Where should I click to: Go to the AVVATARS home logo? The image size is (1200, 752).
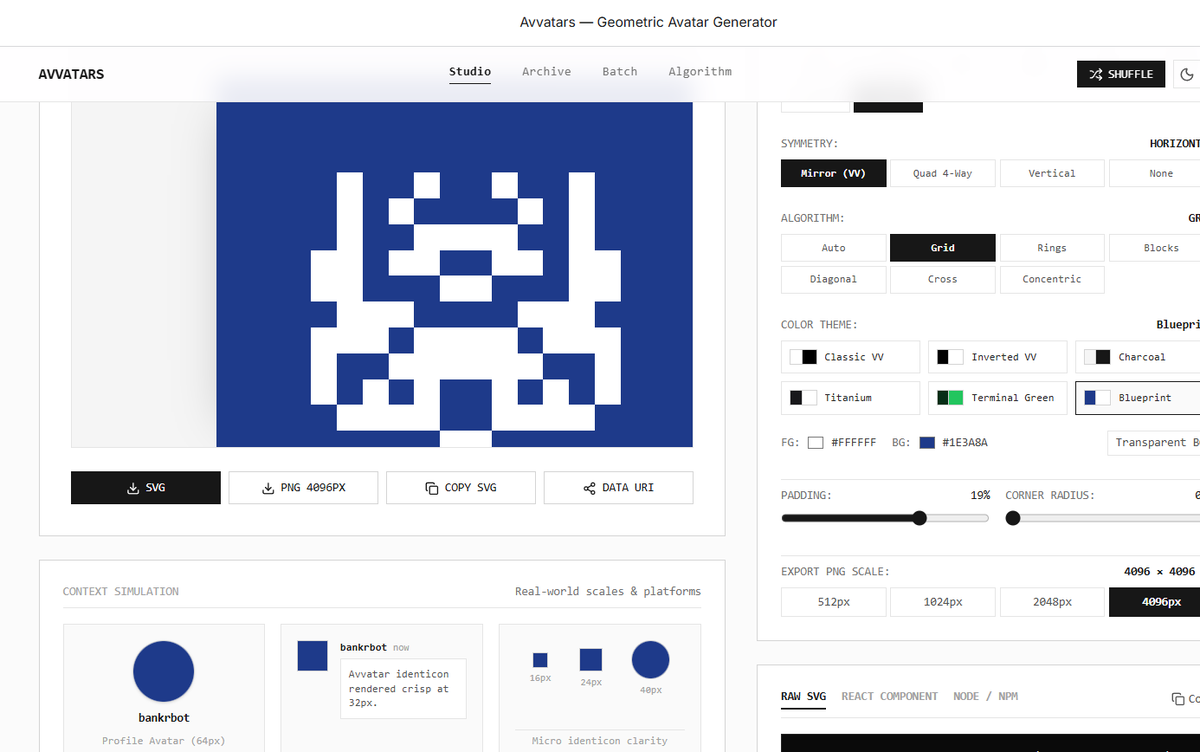coord(71,74)
